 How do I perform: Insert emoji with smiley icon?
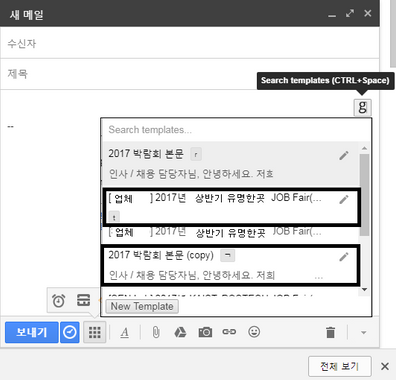coord(254,332)
